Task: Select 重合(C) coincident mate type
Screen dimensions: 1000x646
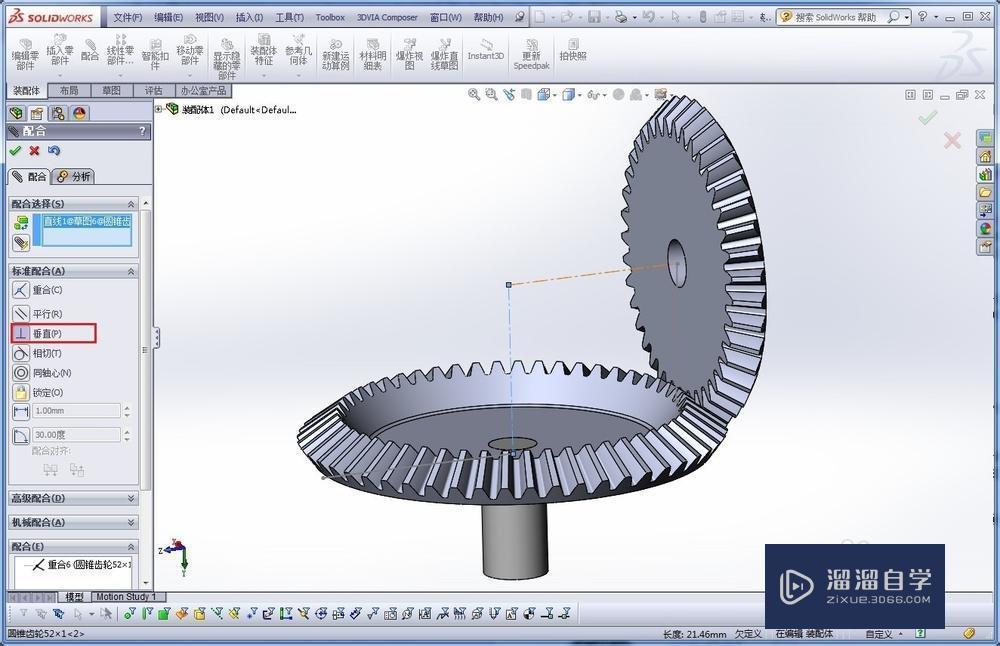Action: coord(38,290)
